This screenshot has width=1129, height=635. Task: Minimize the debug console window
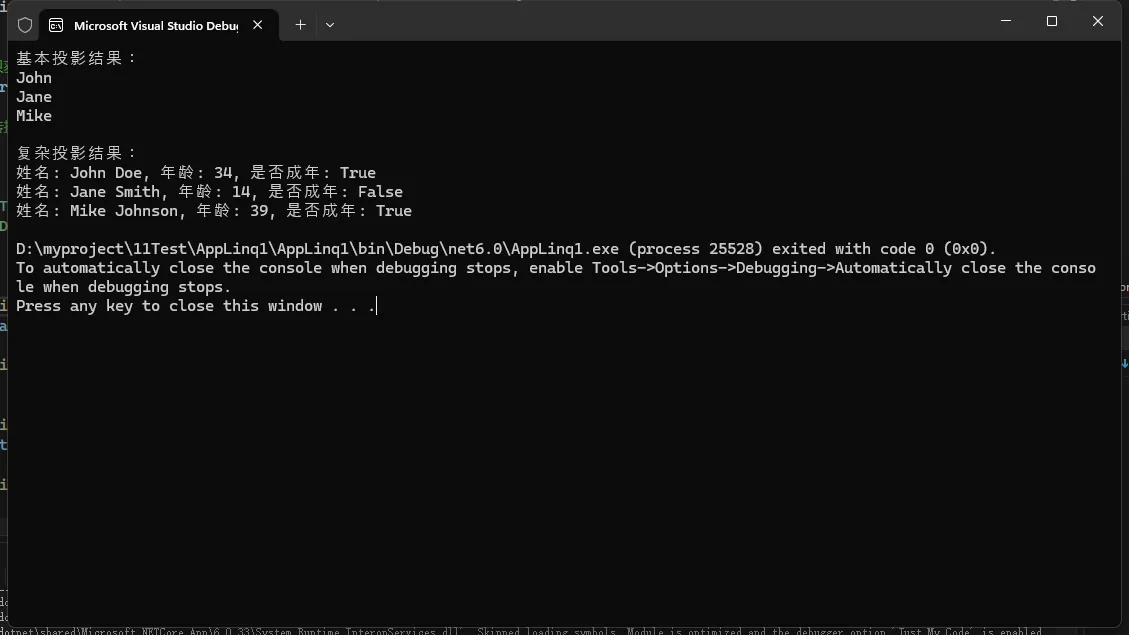pyautogui.click(x=1006, y=21)
